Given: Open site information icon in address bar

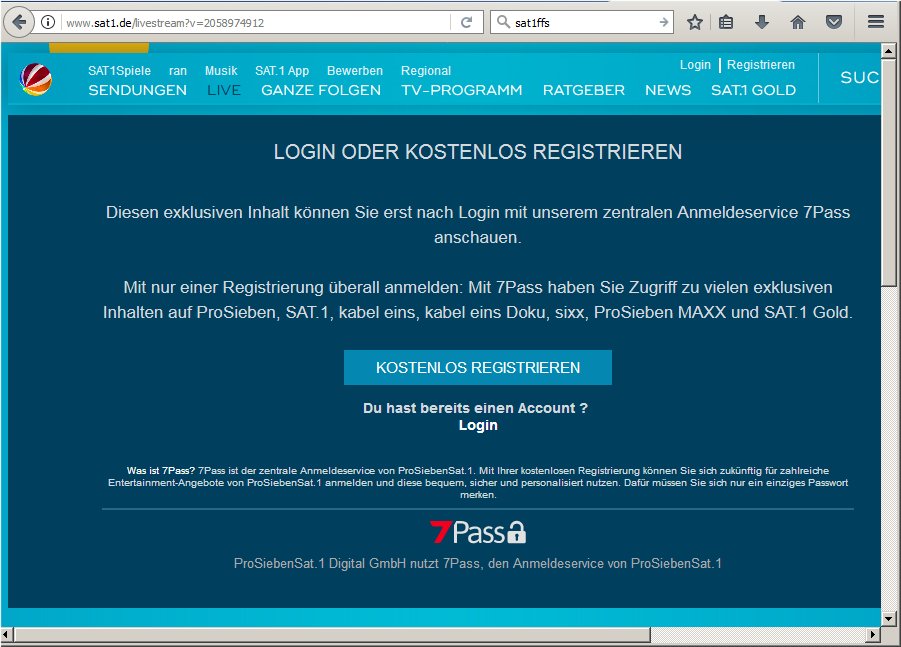Looking at the screenshot, I should tap(48, 22).
